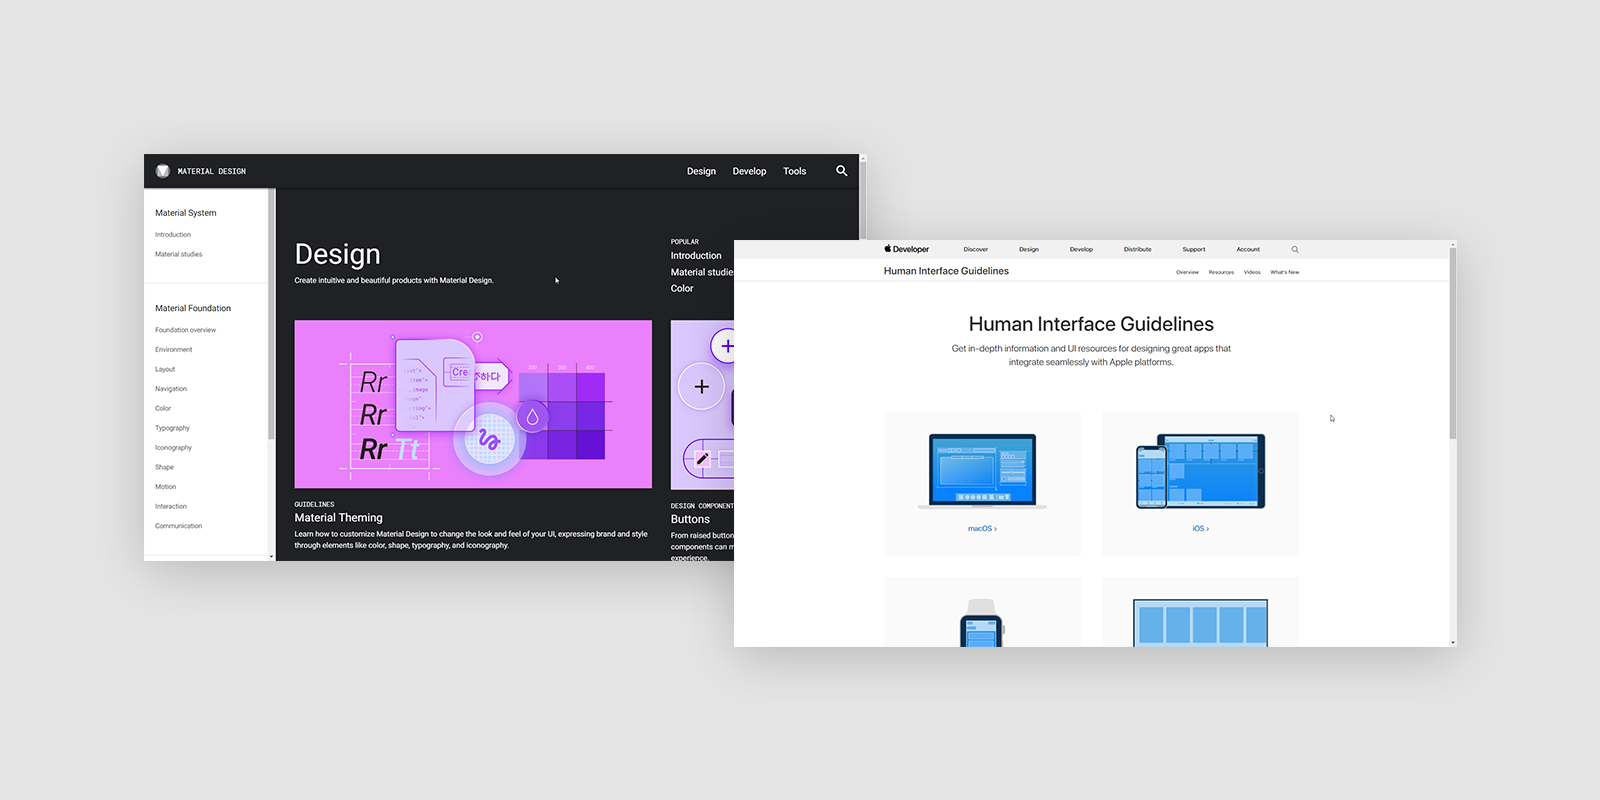The width and height of the screenshot is (1600, 800).
Task: Click the Buttons component card image
Action: point(702,405)
